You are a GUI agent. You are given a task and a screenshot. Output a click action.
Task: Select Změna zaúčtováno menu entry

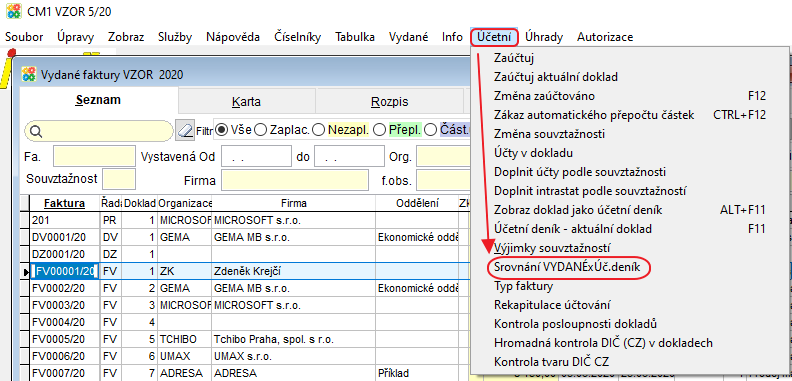[x=629, y=96]
